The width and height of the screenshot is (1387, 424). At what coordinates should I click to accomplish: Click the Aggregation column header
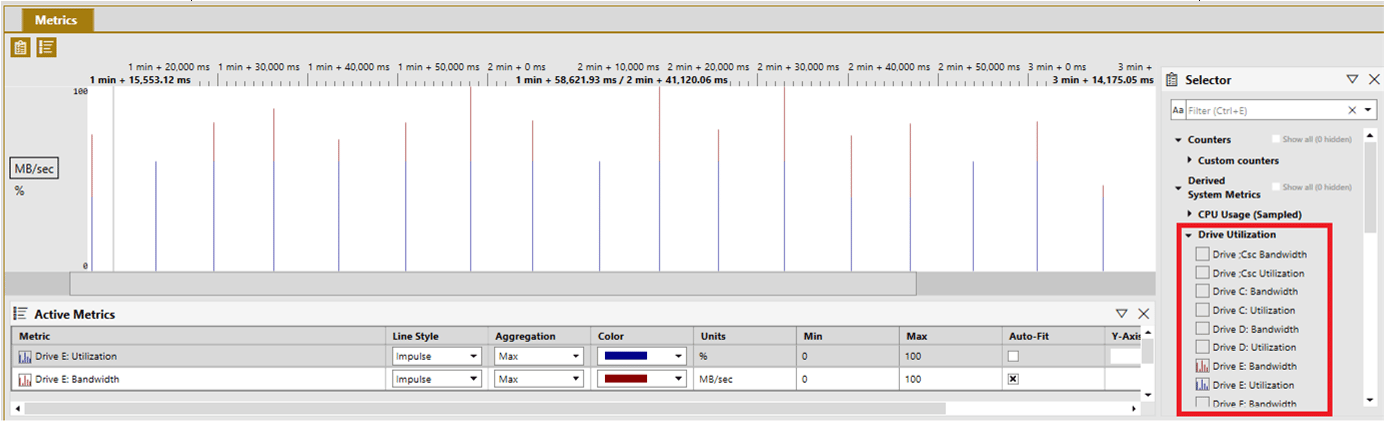[x=539, y=336]
